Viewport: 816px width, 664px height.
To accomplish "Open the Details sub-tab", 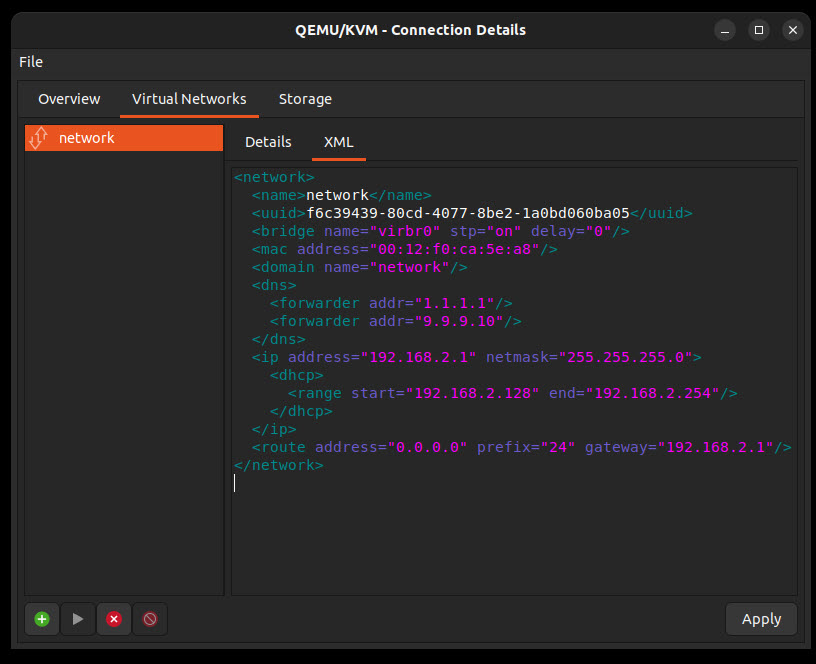I will [268, 142].
